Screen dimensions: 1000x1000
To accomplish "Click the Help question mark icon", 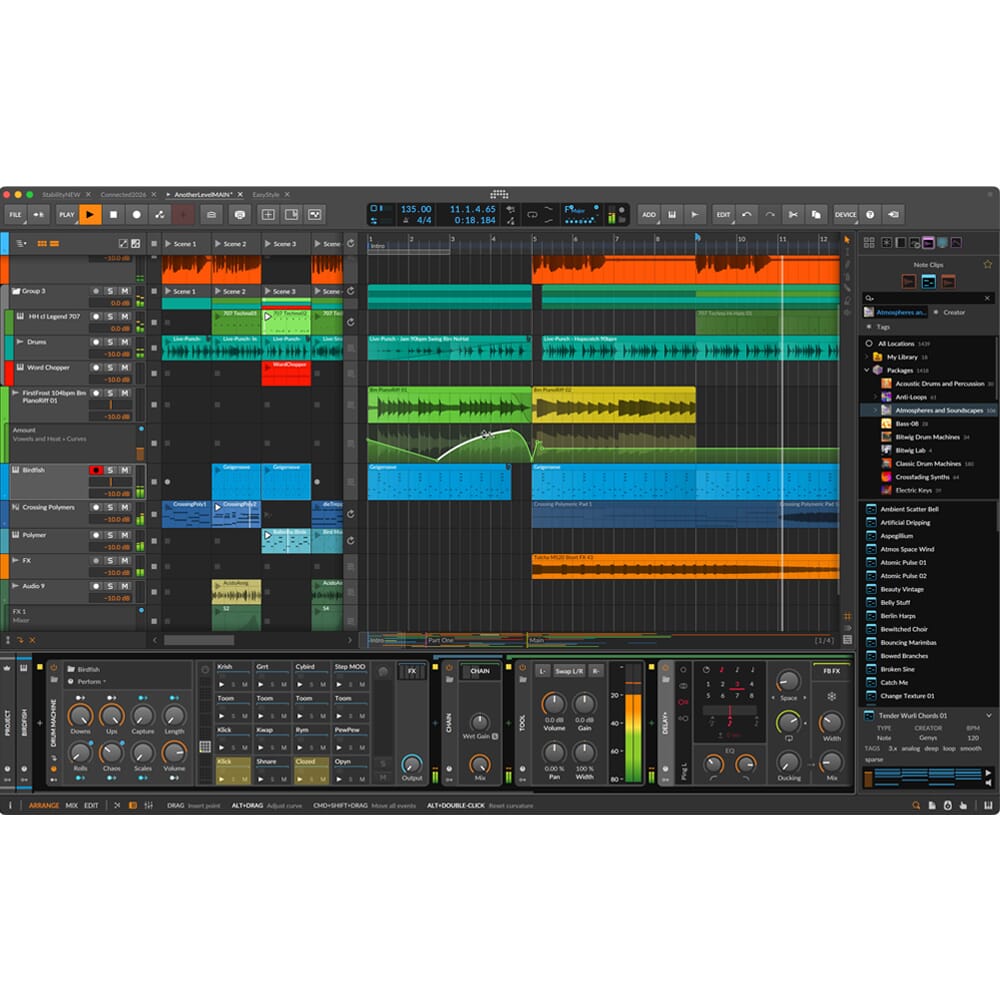I will 870,214.
